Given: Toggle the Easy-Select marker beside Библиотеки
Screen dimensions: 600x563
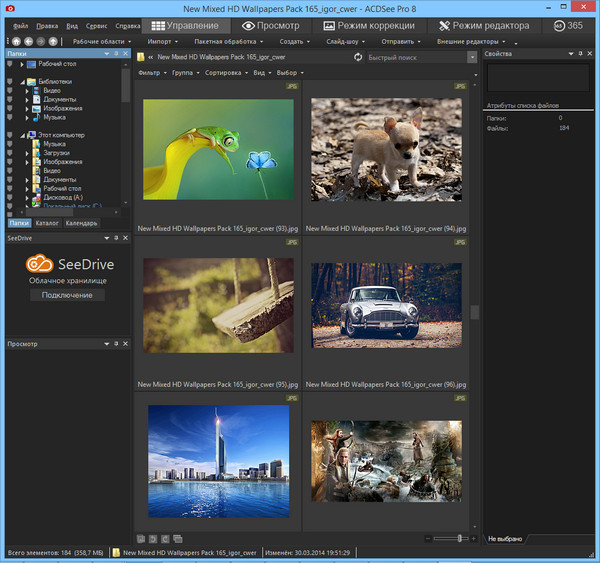Looking at the screenshot, I should (10, 79).
